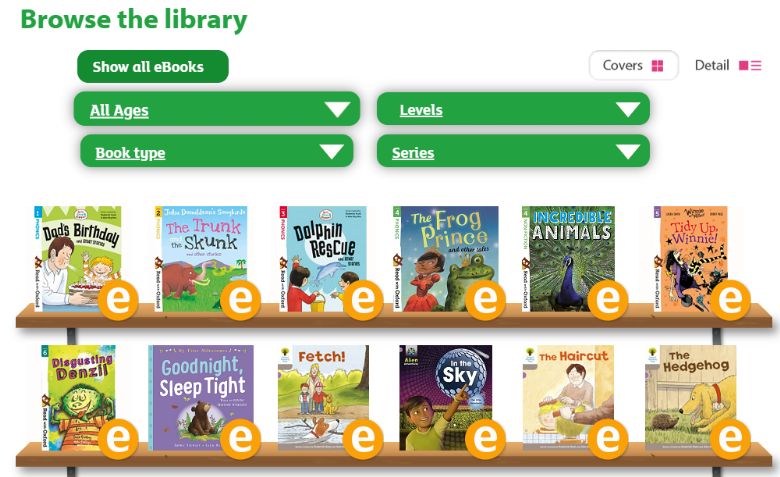Select Tidy Up, Winnie! book cover
780x477 pixels.
tap(690, 259)
